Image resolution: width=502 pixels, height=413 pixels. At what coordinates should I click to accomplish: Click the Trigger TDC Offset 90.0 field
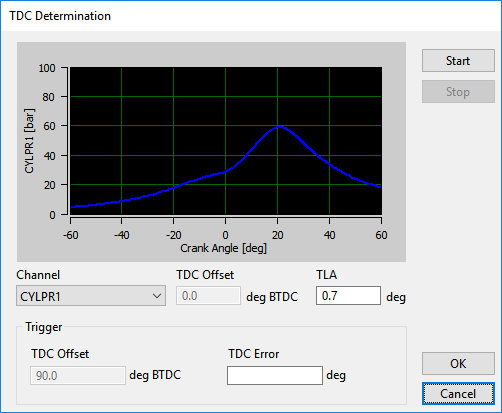[x=78, y=376]
